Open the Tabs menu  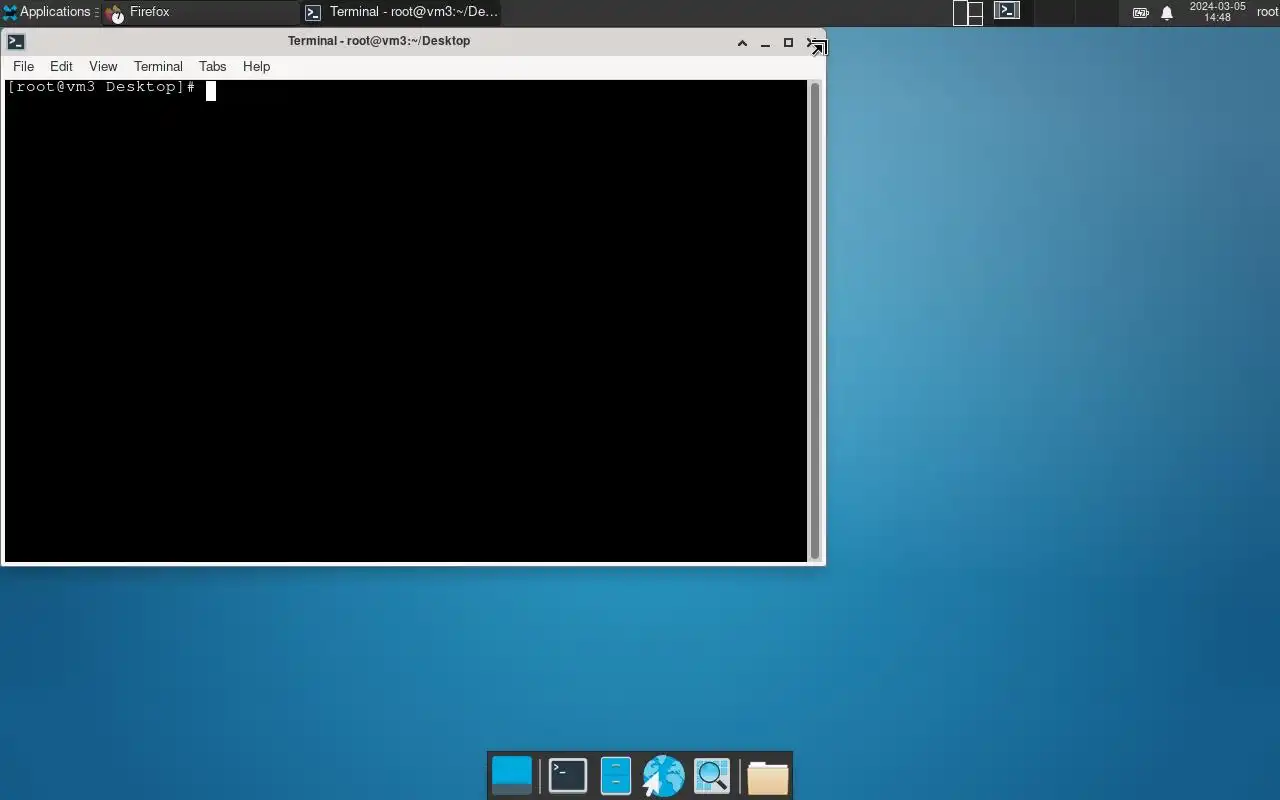click(x=212, y=66)
